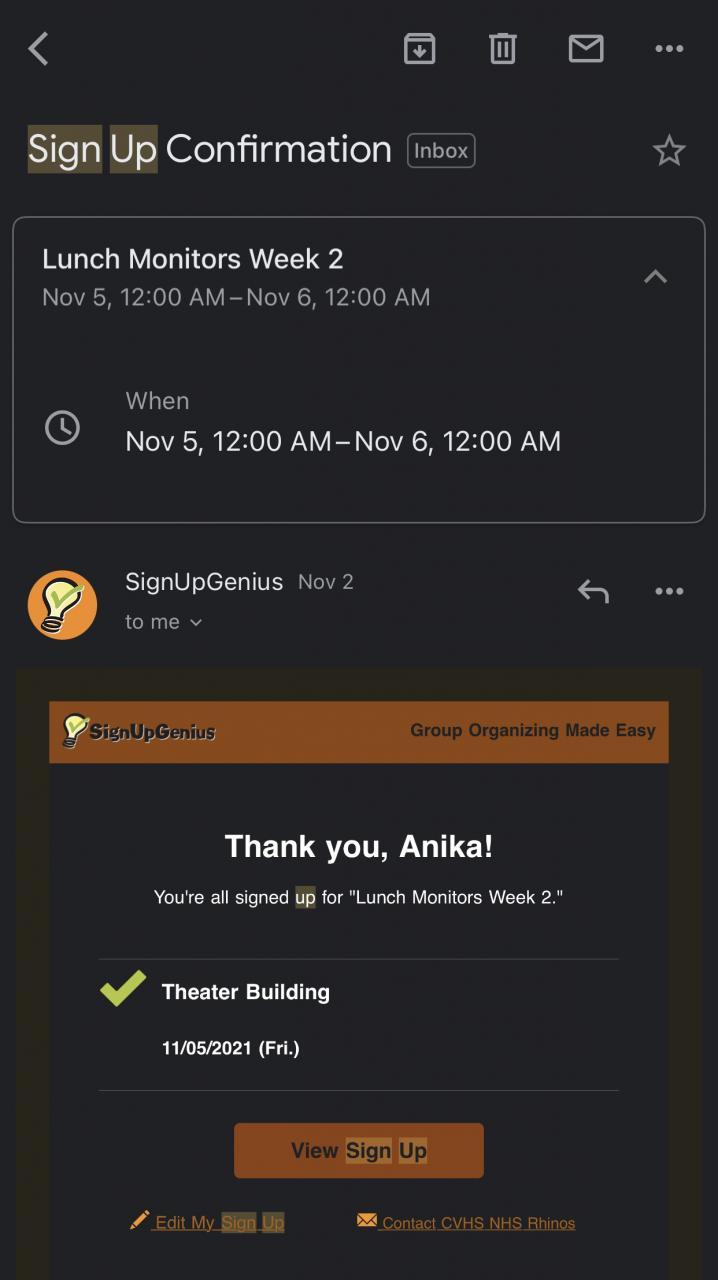Viewport: 718px width, 1280px height.
Task: Delete email with trash icon
Action: (x=502, y=48)
